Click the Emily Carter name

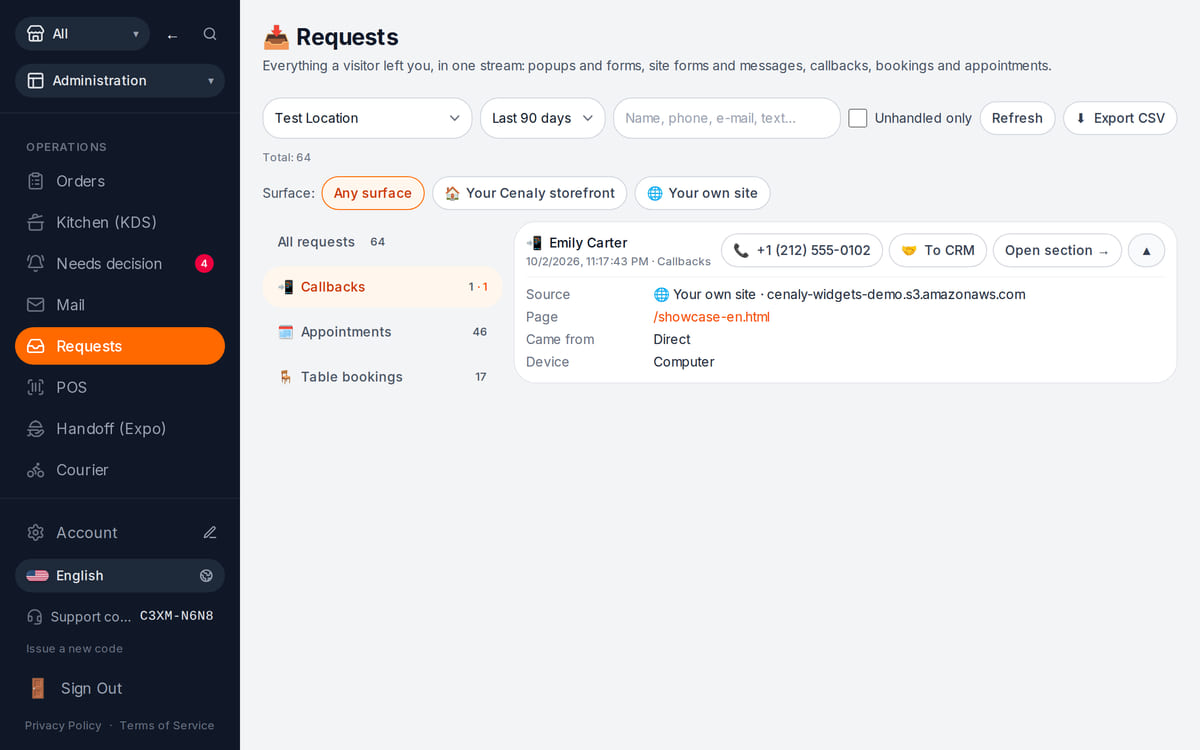[x=588, y=243]
